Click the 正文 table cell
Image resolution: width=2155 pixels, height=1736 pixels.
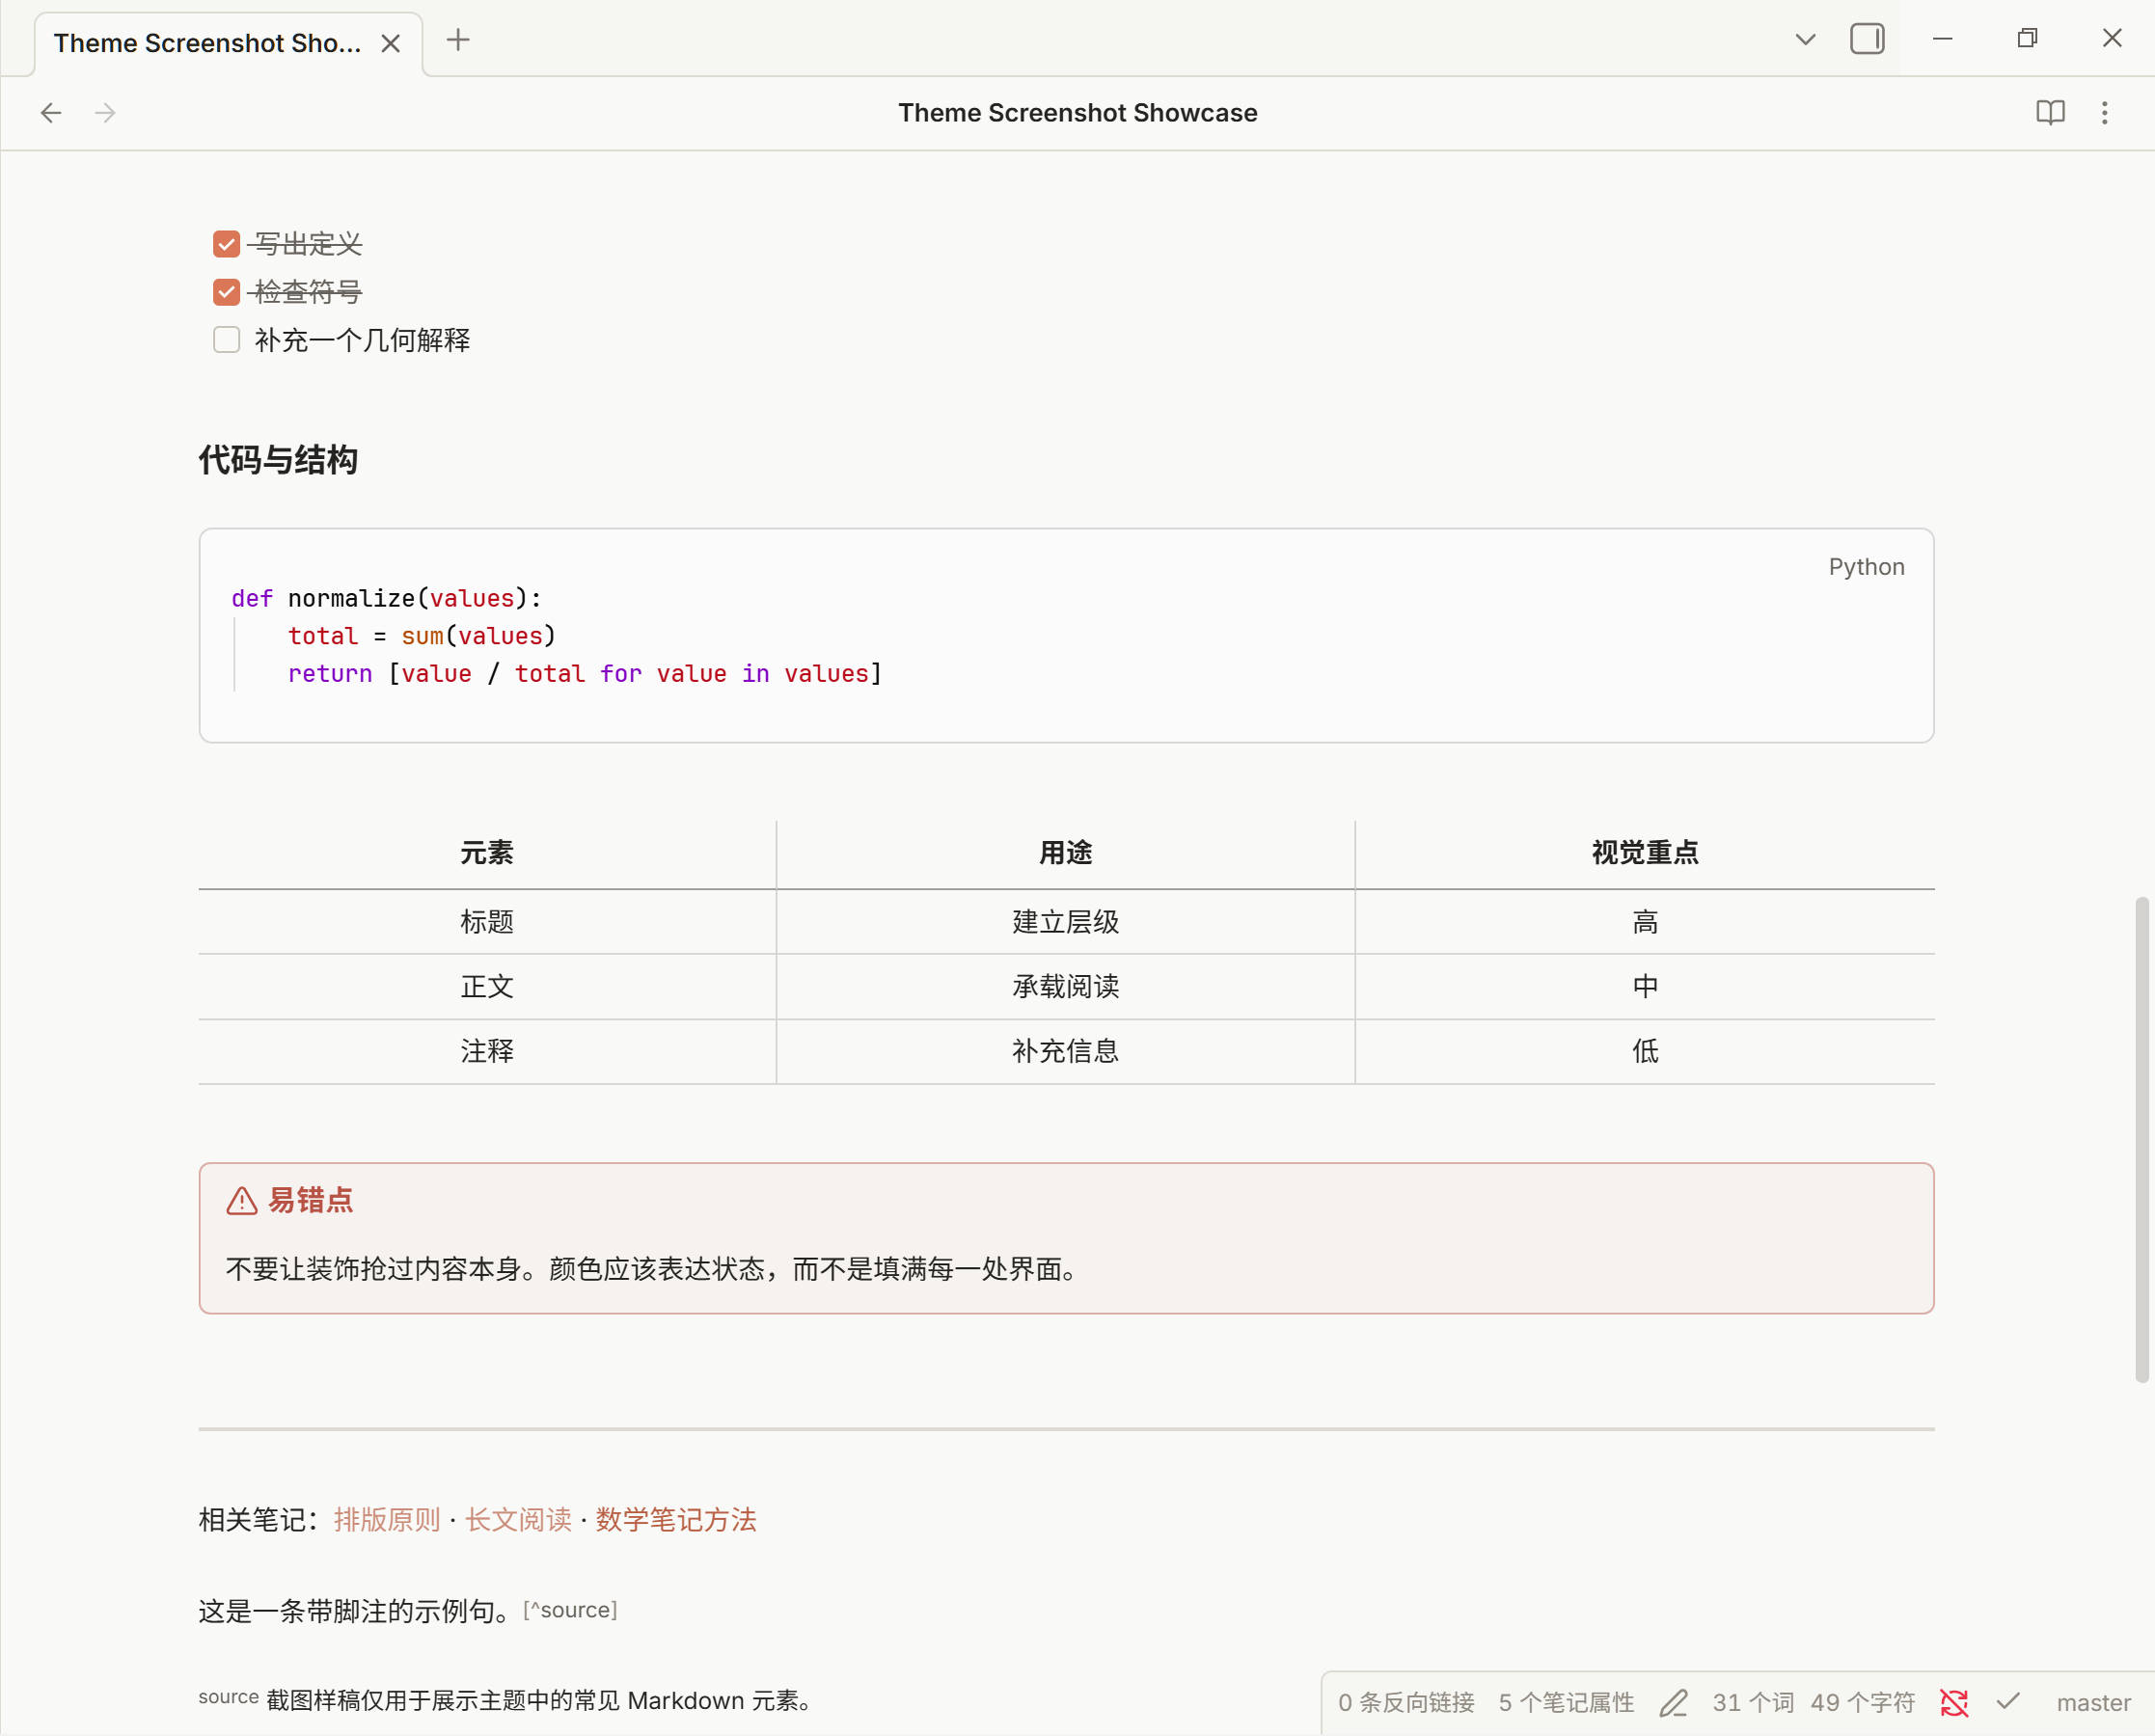click(x=487, y=987)
